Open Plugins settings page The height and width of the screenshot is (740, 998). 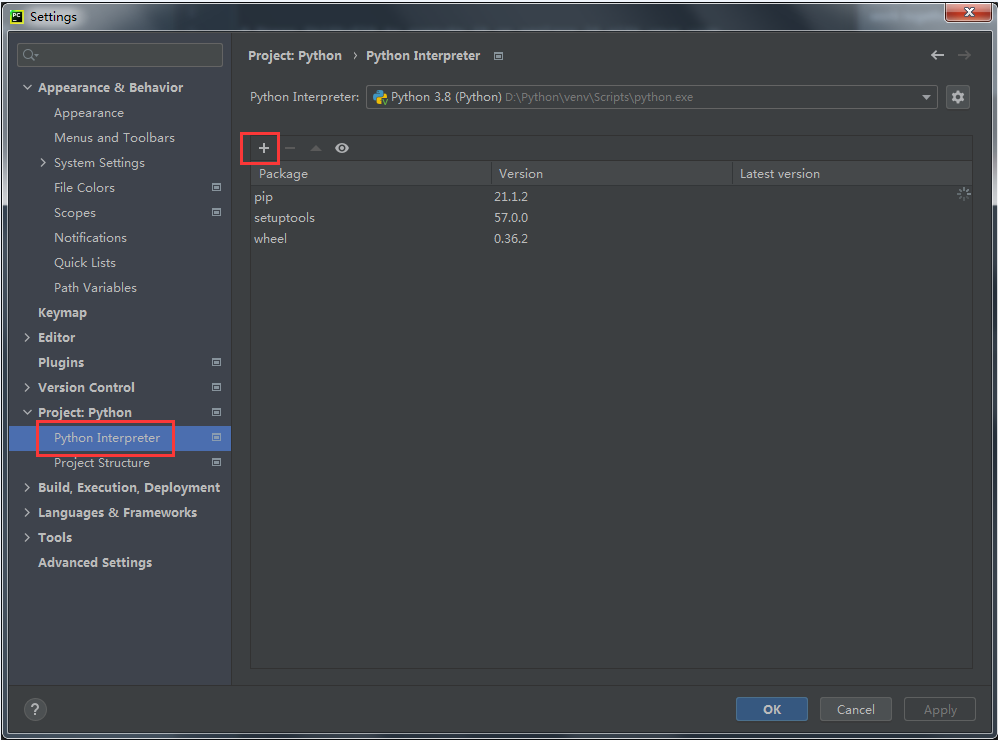[x=61, y=363]
